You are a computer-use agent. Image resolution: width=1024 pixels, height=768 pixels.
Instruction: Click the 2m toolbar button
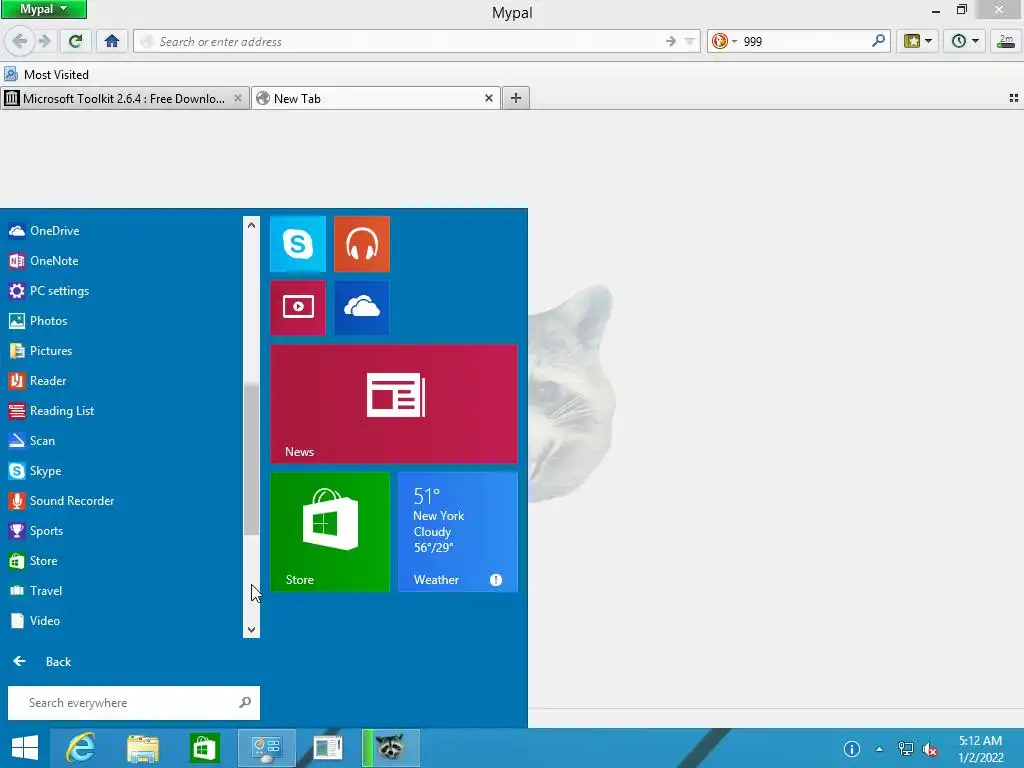coord(1006,41)
